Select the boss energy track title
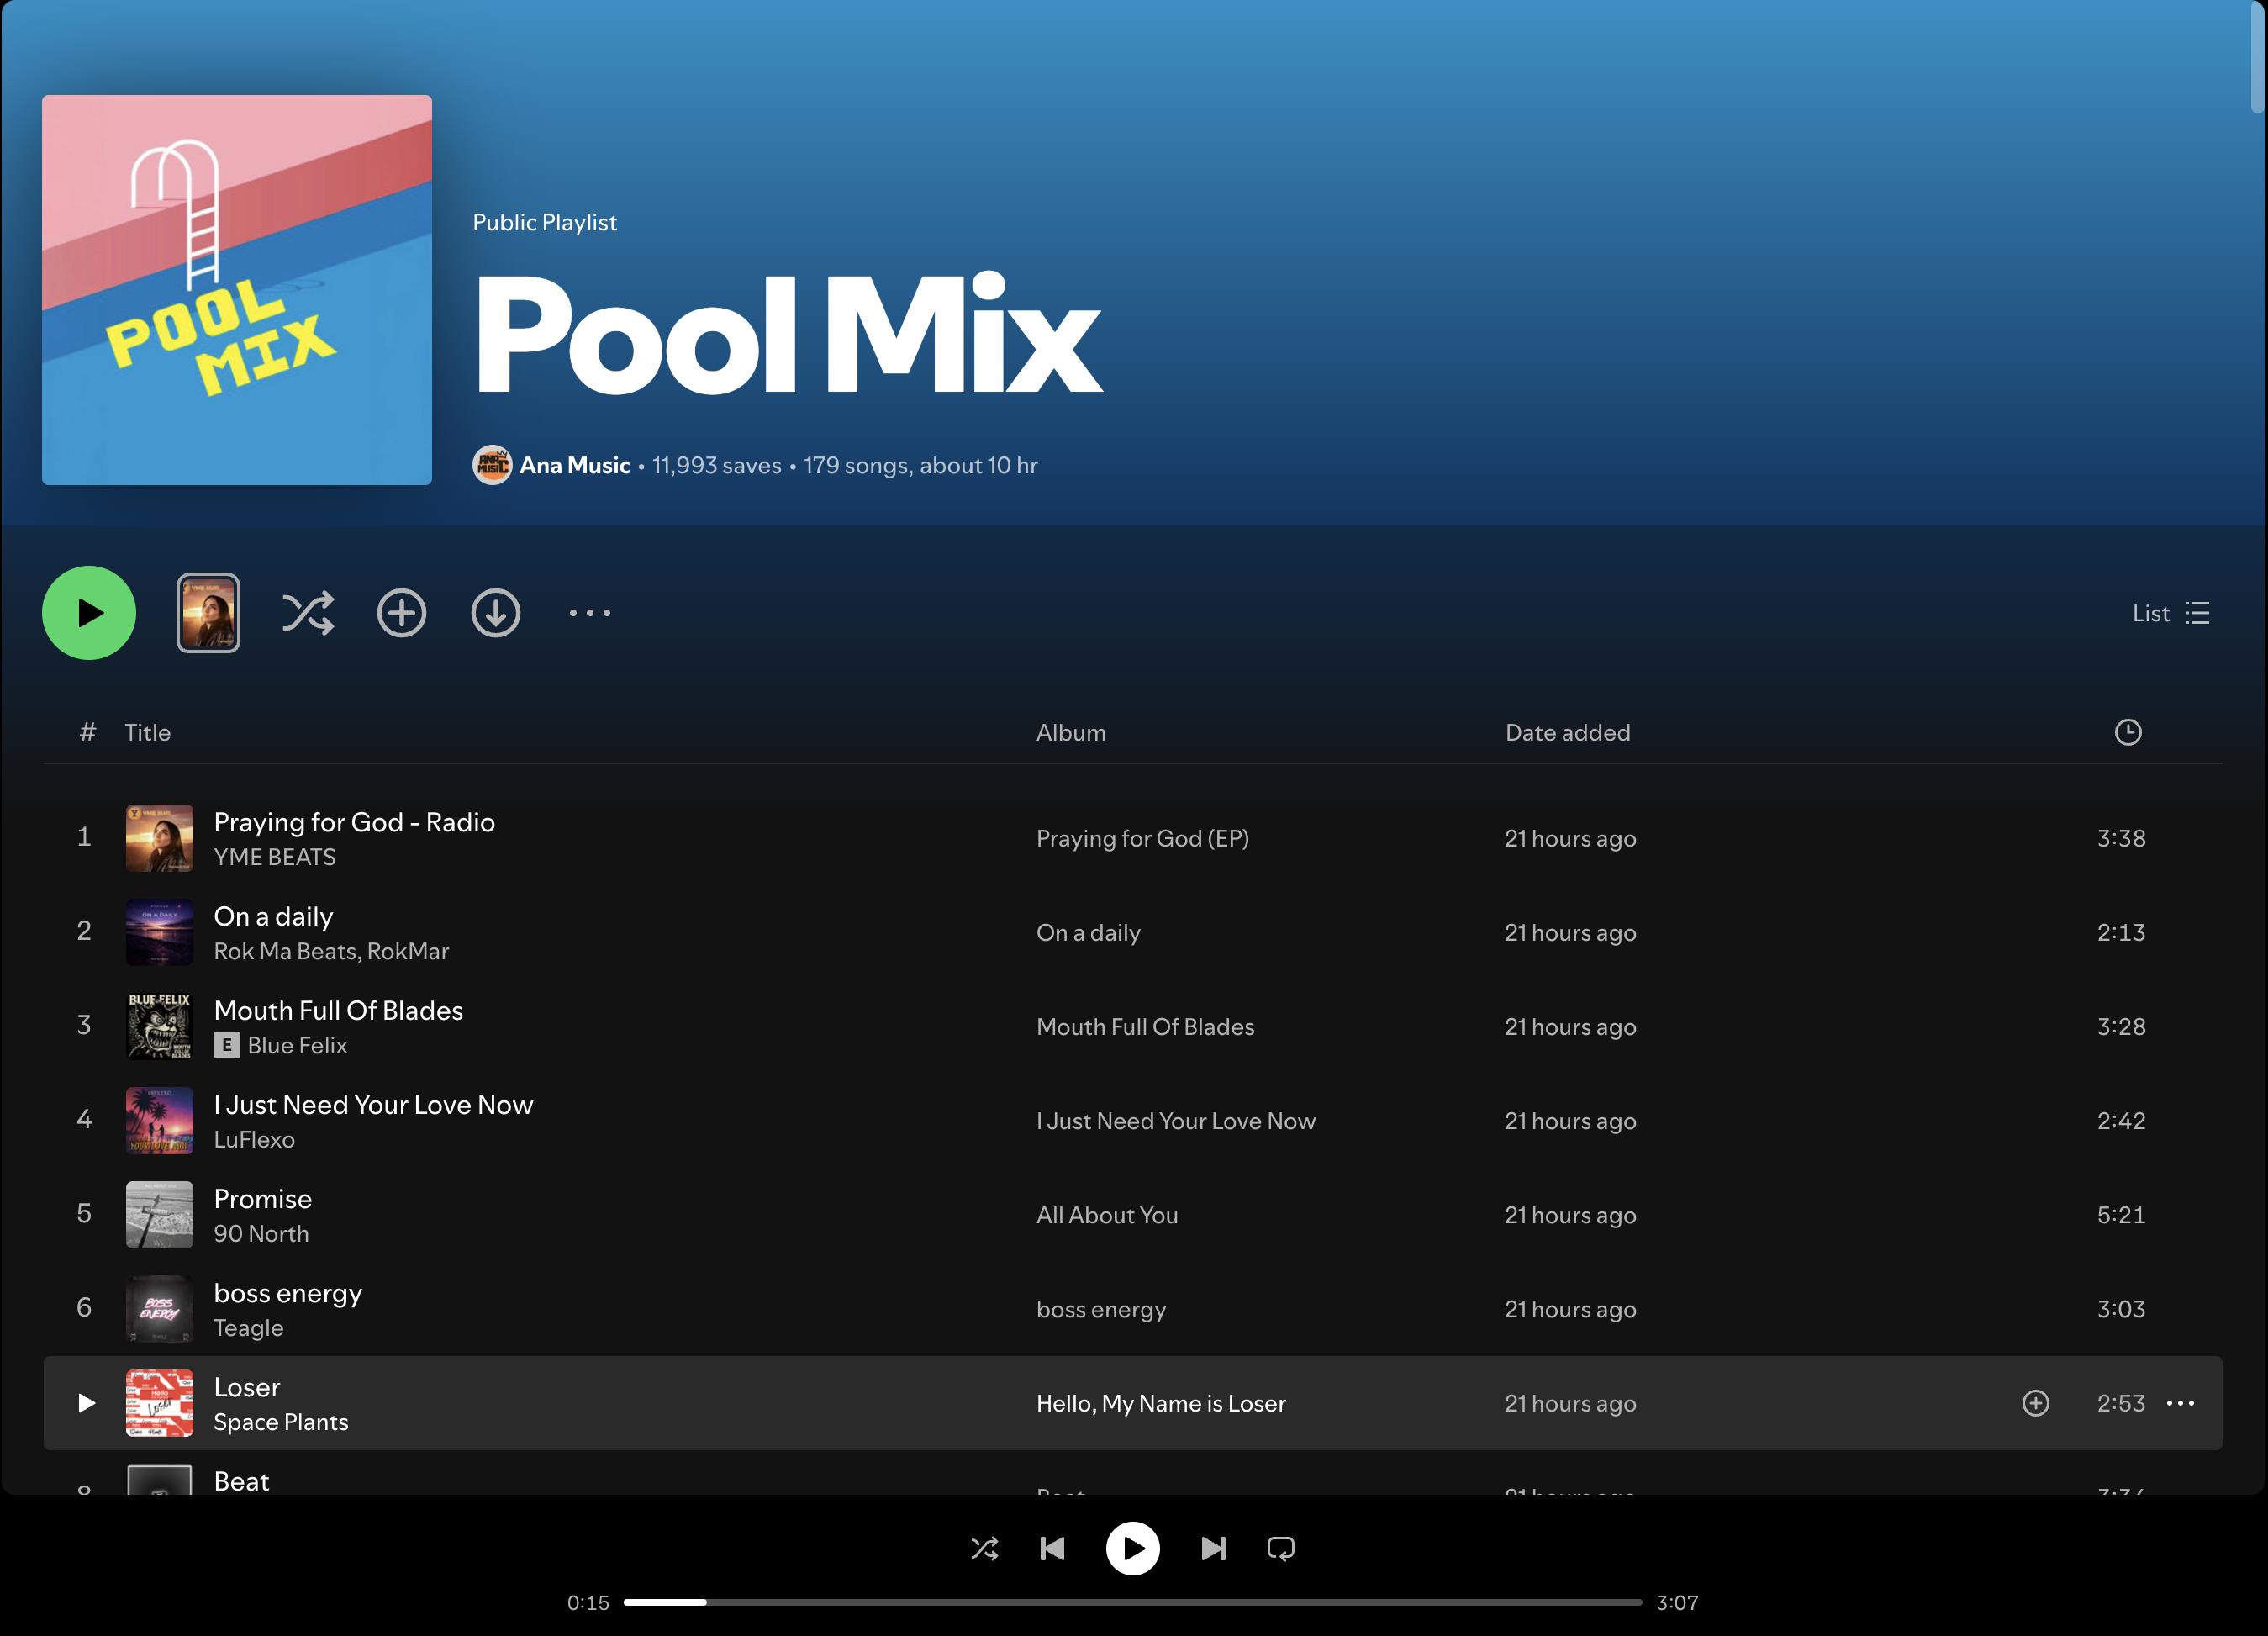Viewport: 2268px width, 1636px height. [288, 1293]
